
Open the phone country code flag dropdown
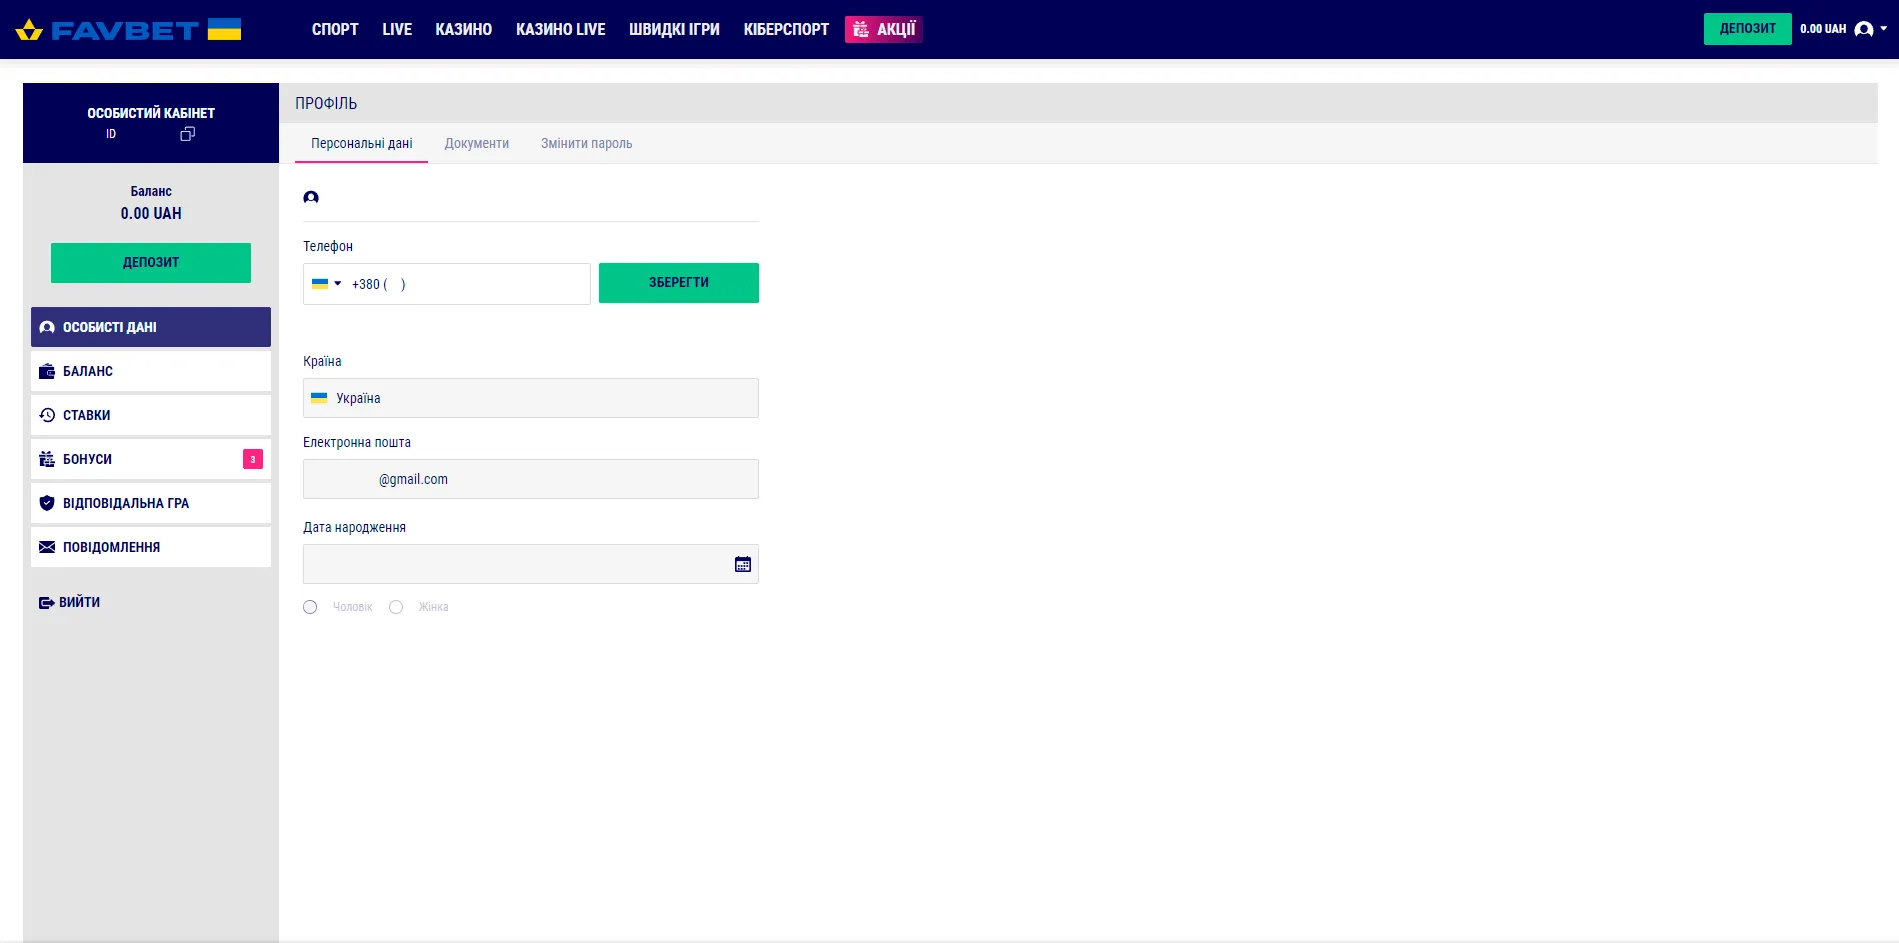pyautogui.click(x=327, y=284)
